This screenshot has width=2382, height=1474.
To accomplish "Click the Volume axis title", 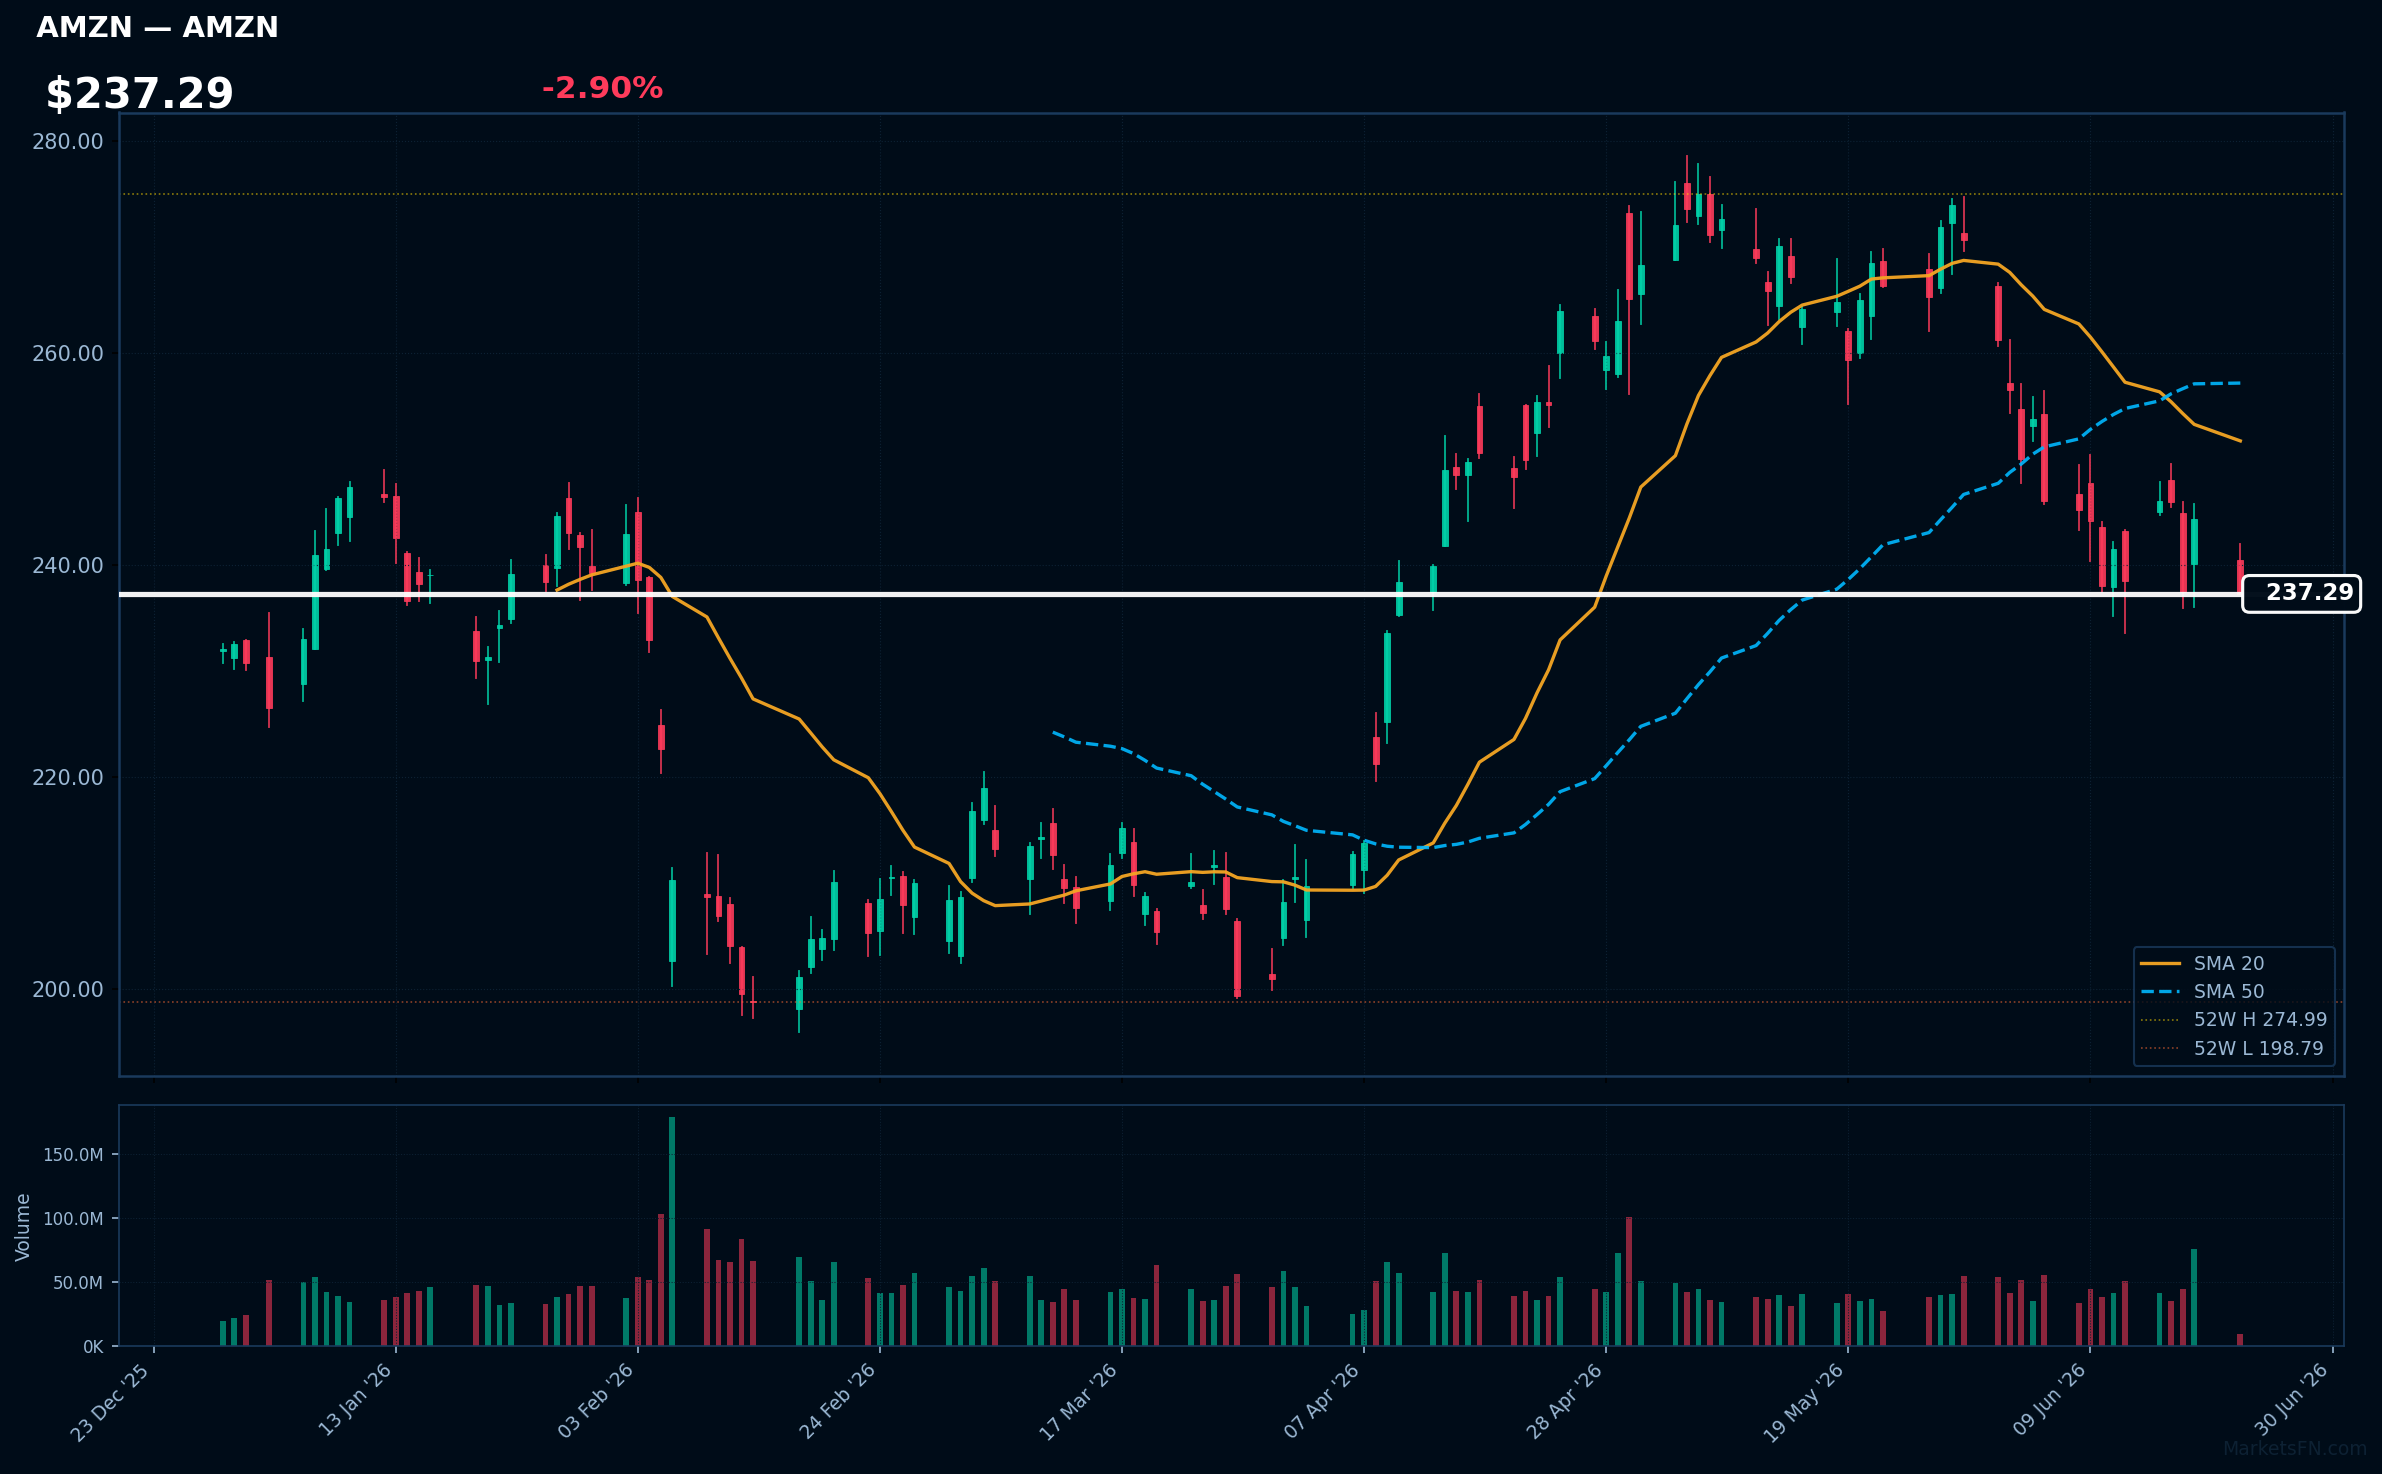I will click(x=23, y=1227).
